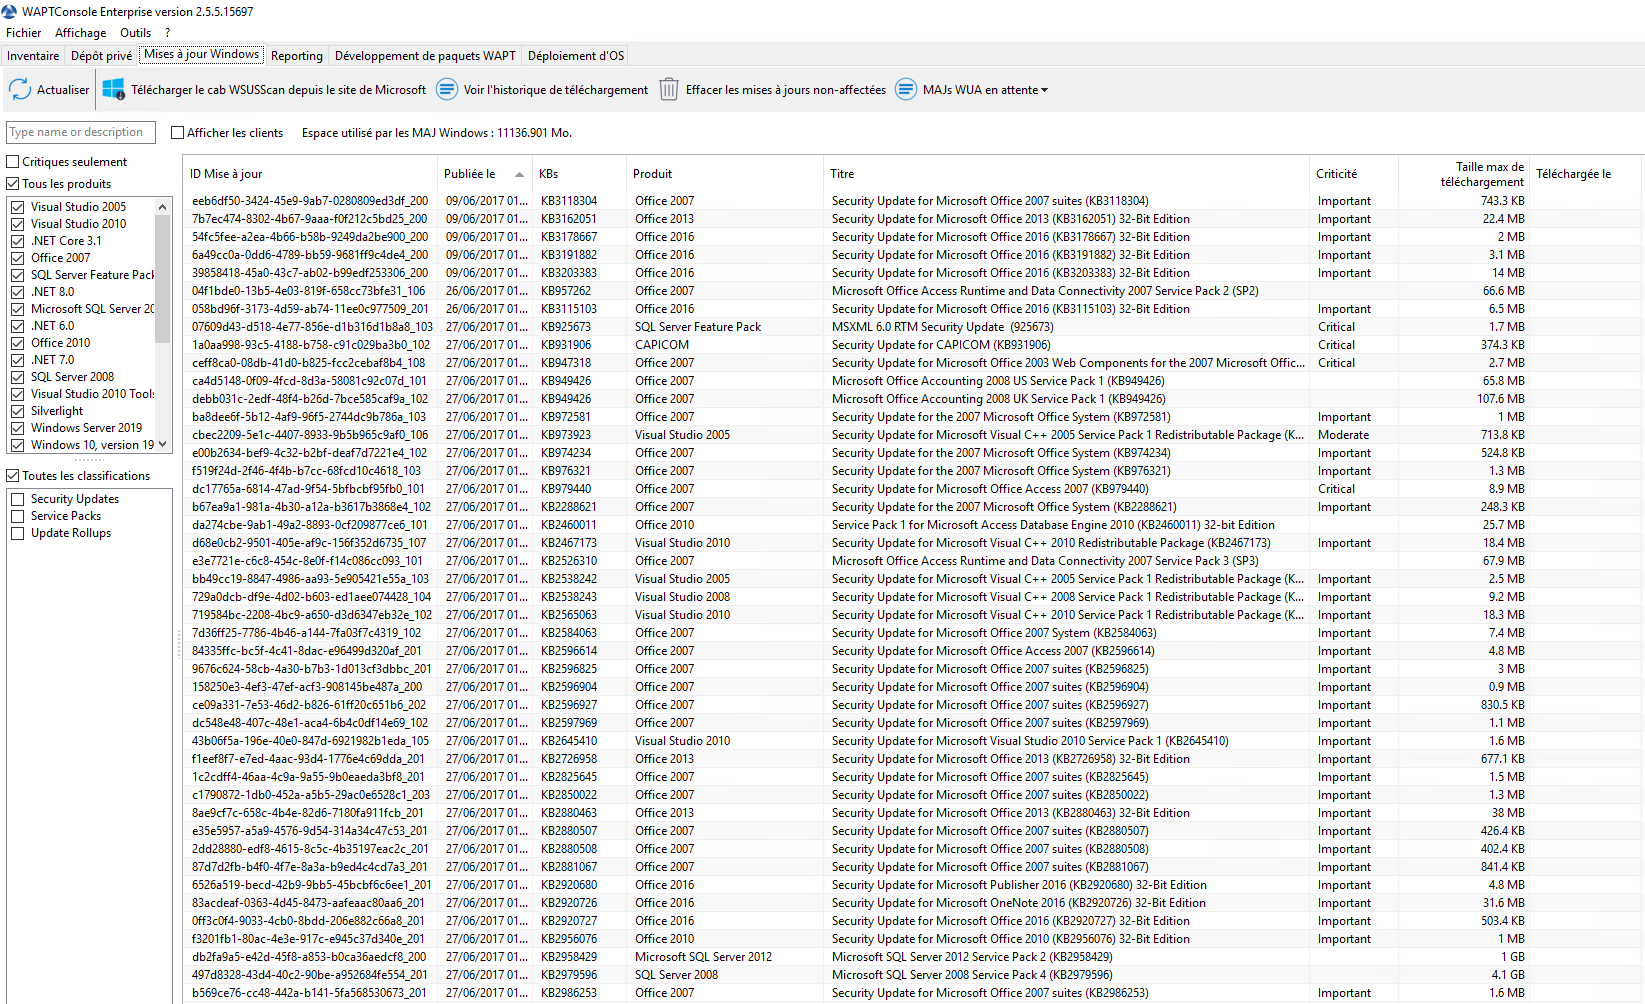The height and width of the screenshot is (1004, 1645).
Task: Check the Security Updates classification
Action: (x=18, y=499)
